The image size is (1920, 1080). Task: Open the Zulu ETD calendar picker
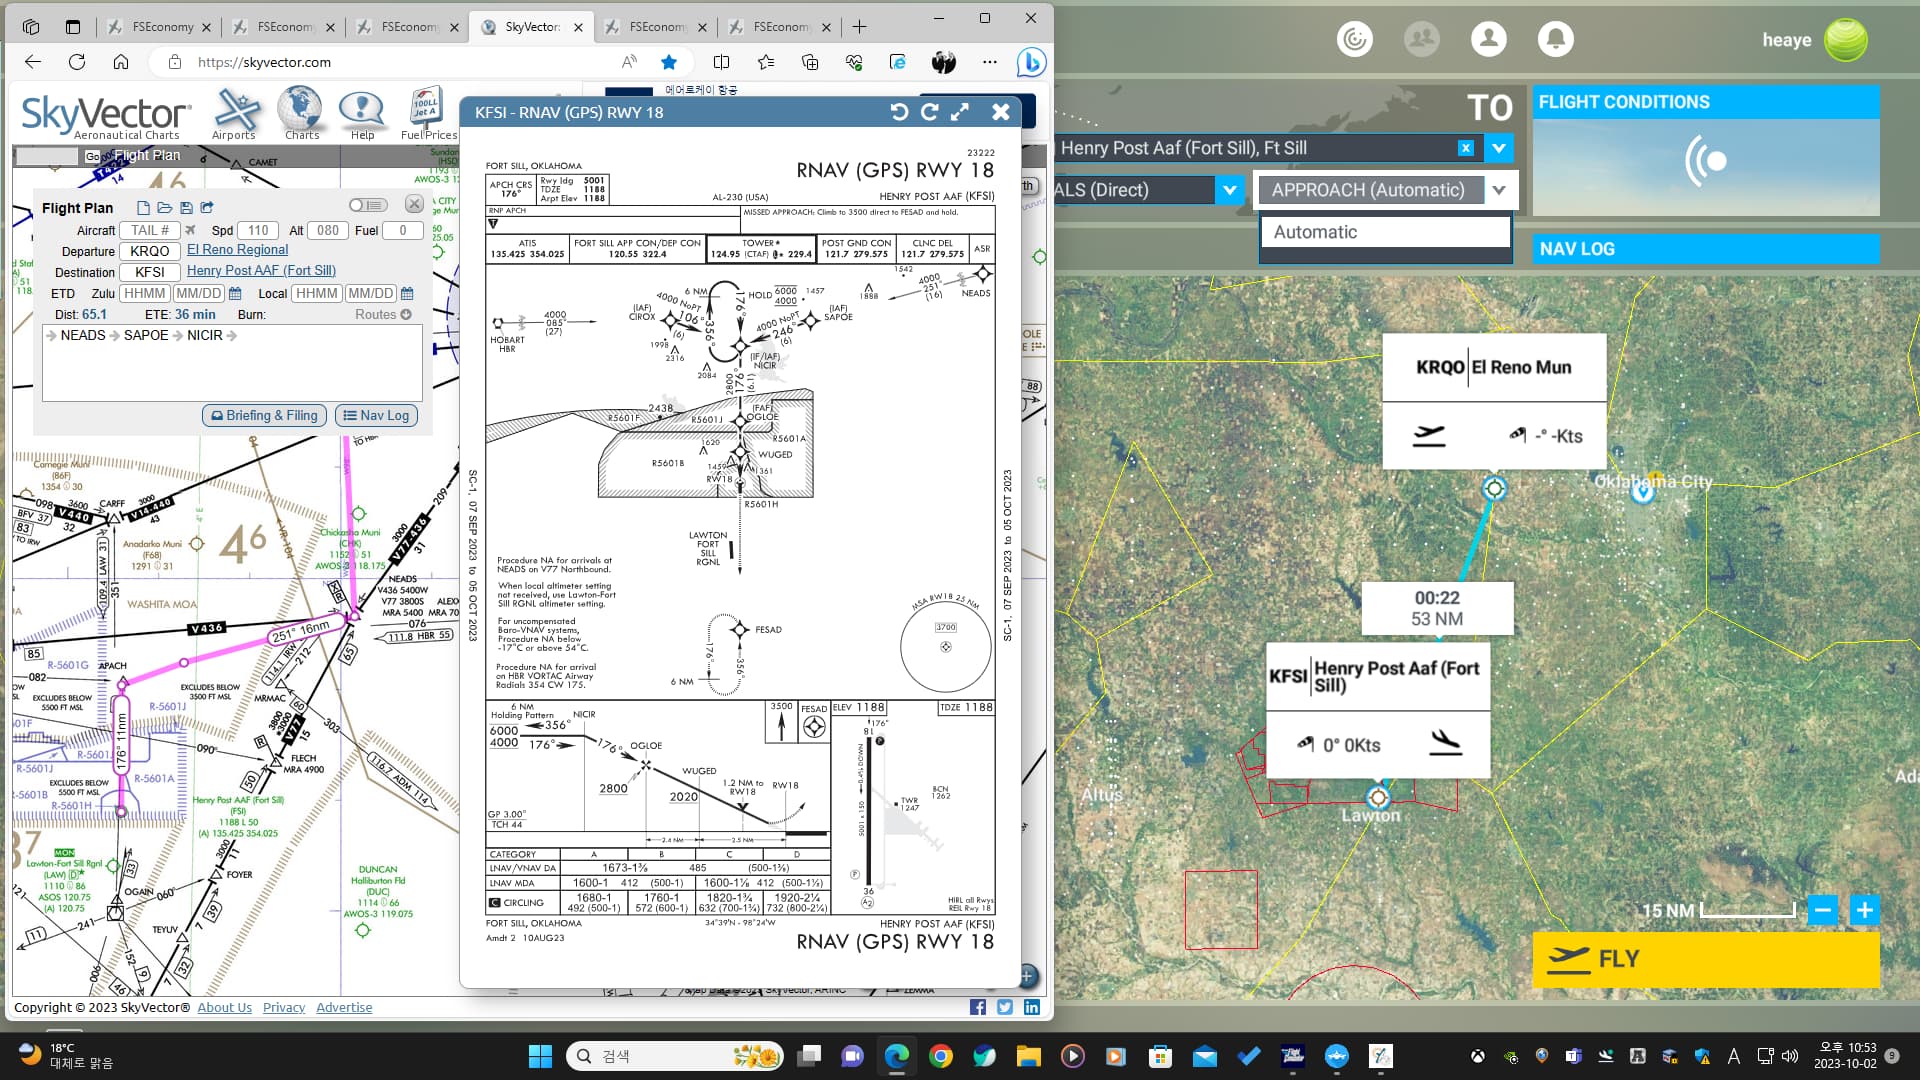(x=235, y=294)
